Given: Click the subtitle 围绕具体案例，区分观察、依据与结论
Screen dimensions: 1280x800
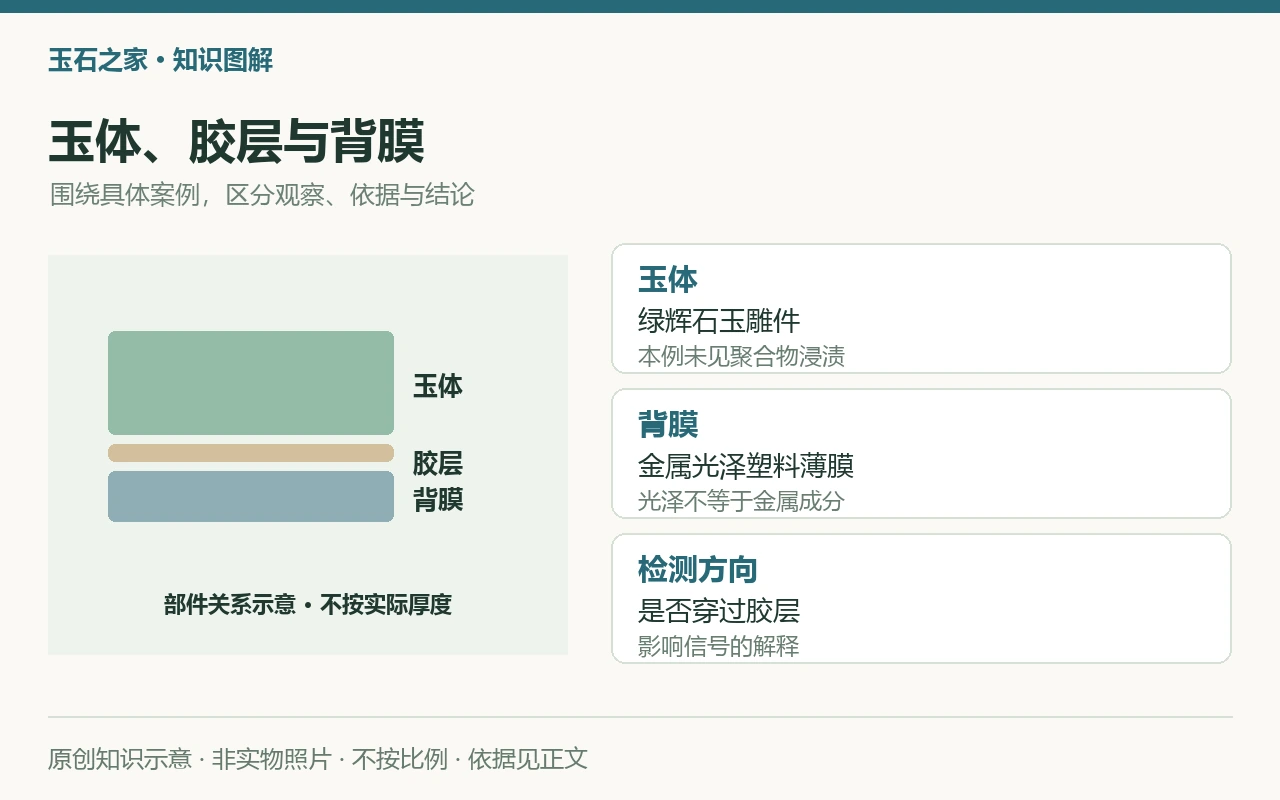Looking at the screenshot, I should (262, 195).
